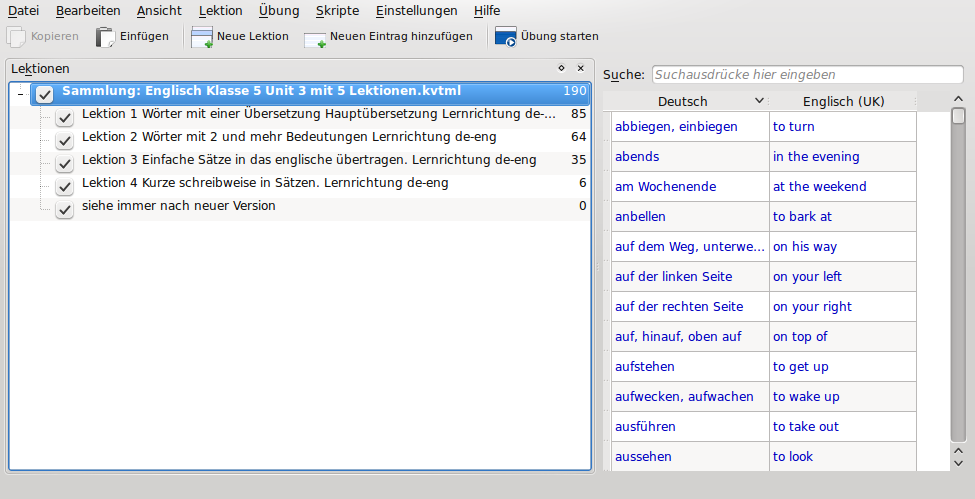Click the bottom scrollbar down arrow
This screenshot has height=499, width=975.
(958, 463)
